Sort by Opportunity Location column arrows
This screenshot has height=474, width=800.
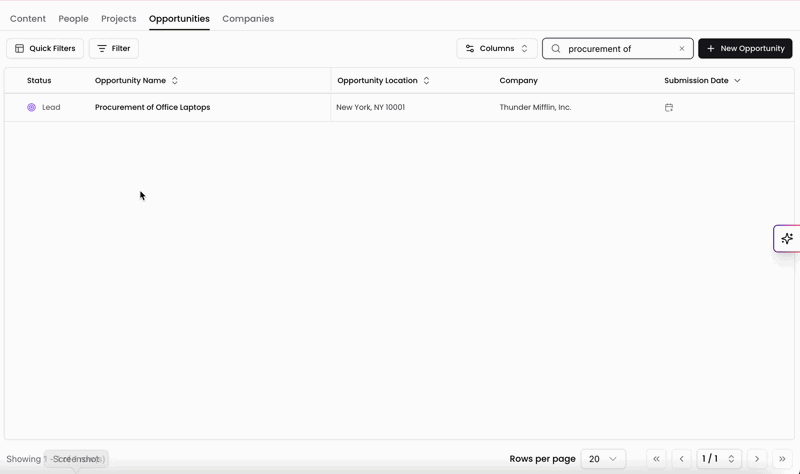click(x=427, y=81)
